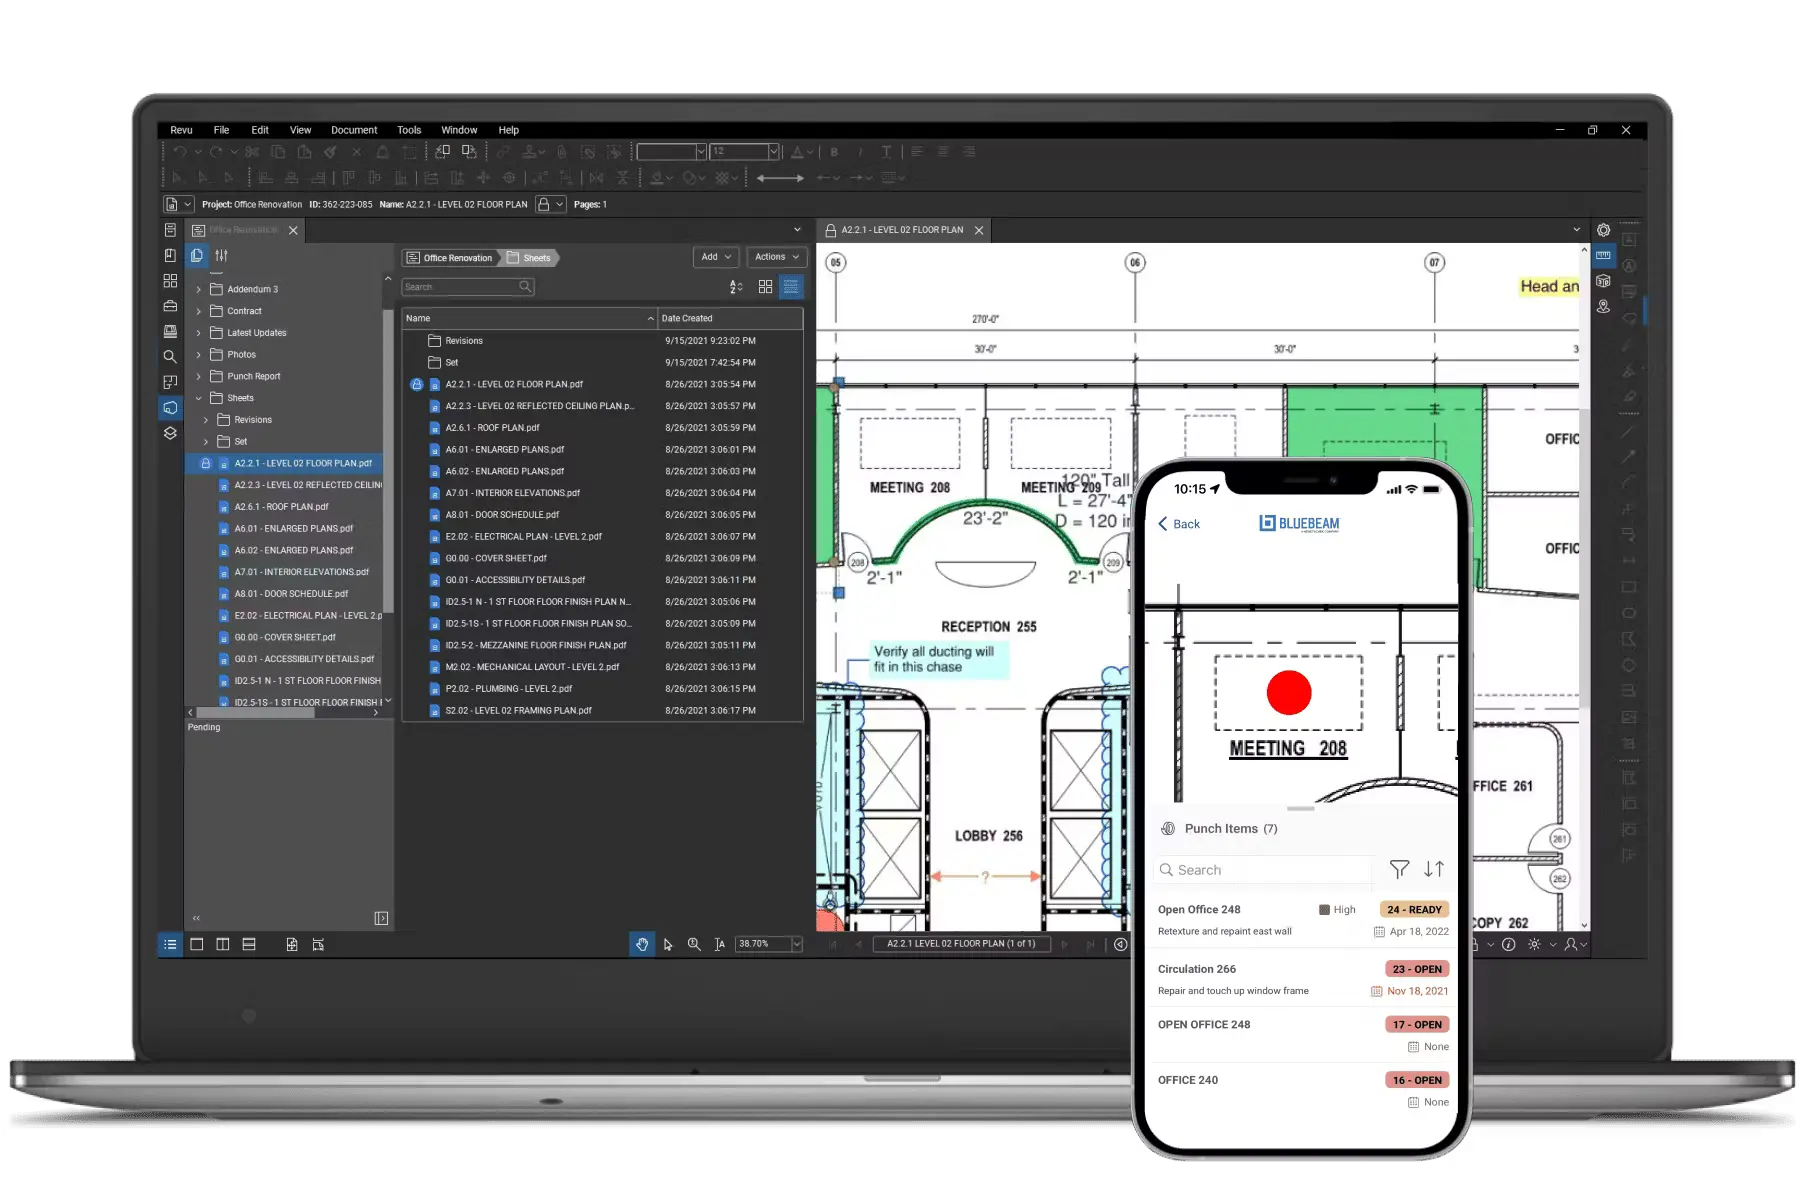The height and width of the screenshot is (1180, 1800).
Task: Choose the Select arrow cursor tool
Action: click(x=668, y=944)
